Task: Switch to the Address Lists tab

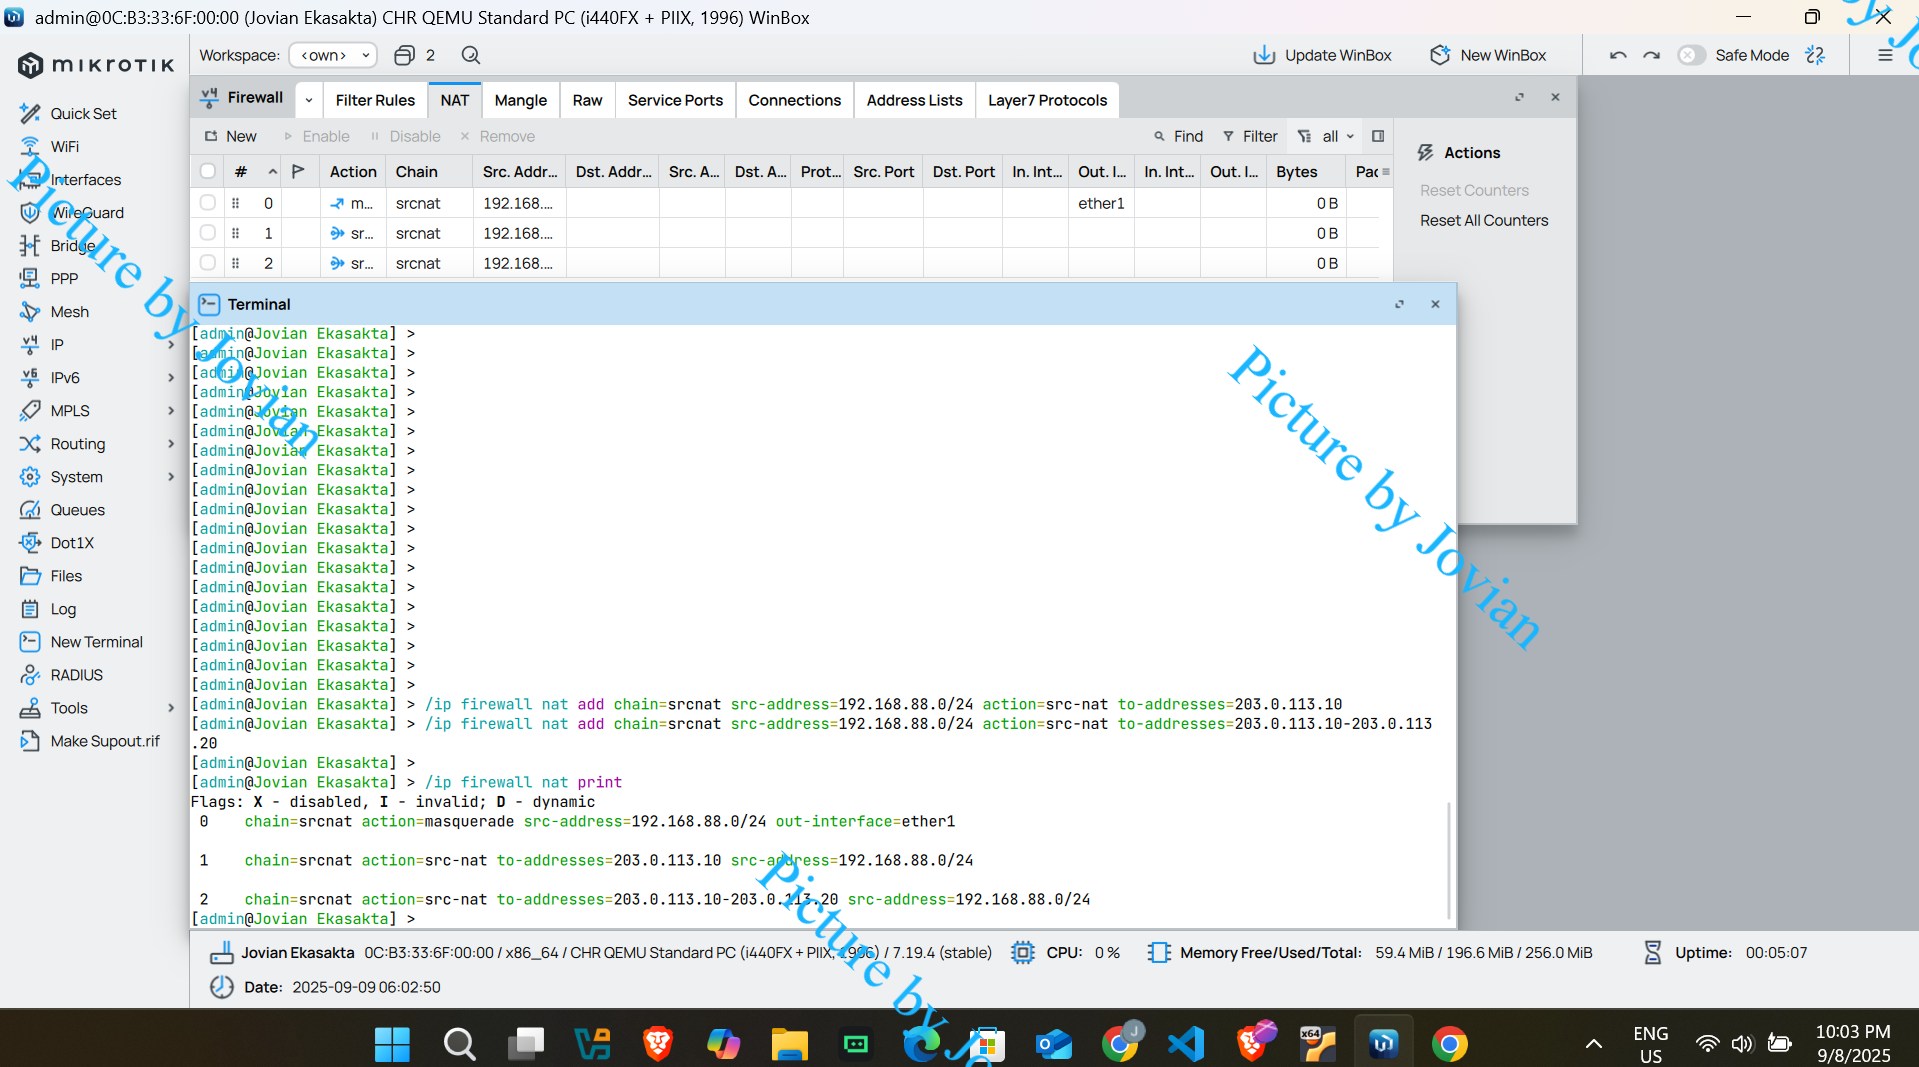Action: click(914, 100)
